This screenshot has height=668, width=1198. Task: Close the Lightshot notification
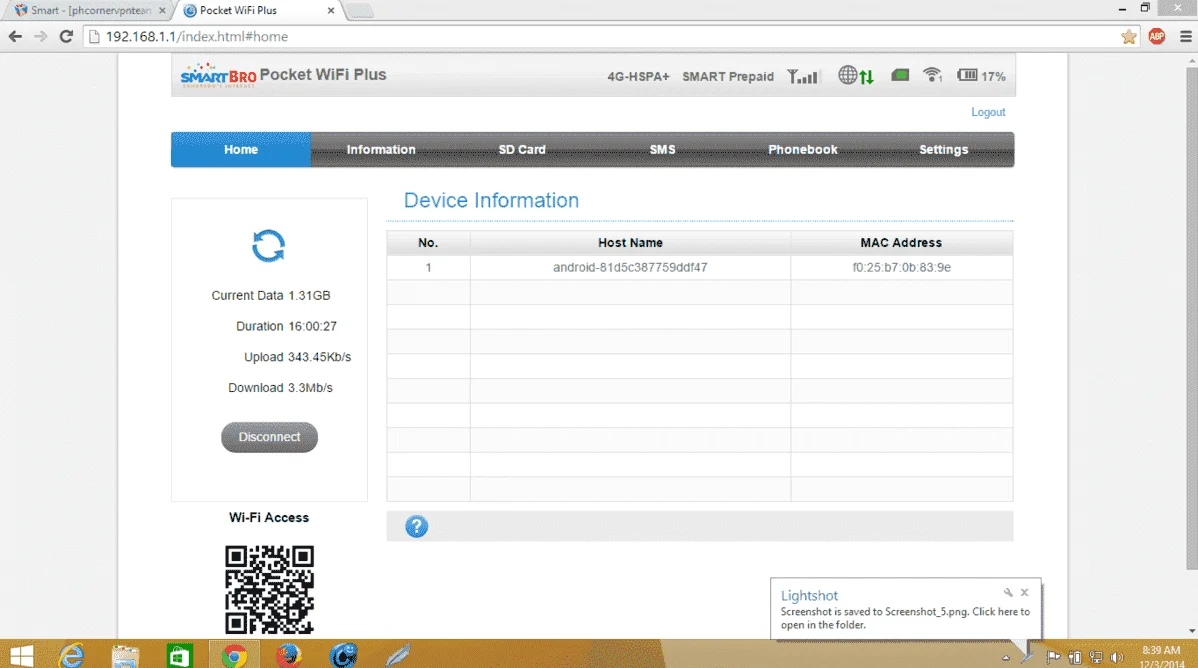pos(1025,592)
